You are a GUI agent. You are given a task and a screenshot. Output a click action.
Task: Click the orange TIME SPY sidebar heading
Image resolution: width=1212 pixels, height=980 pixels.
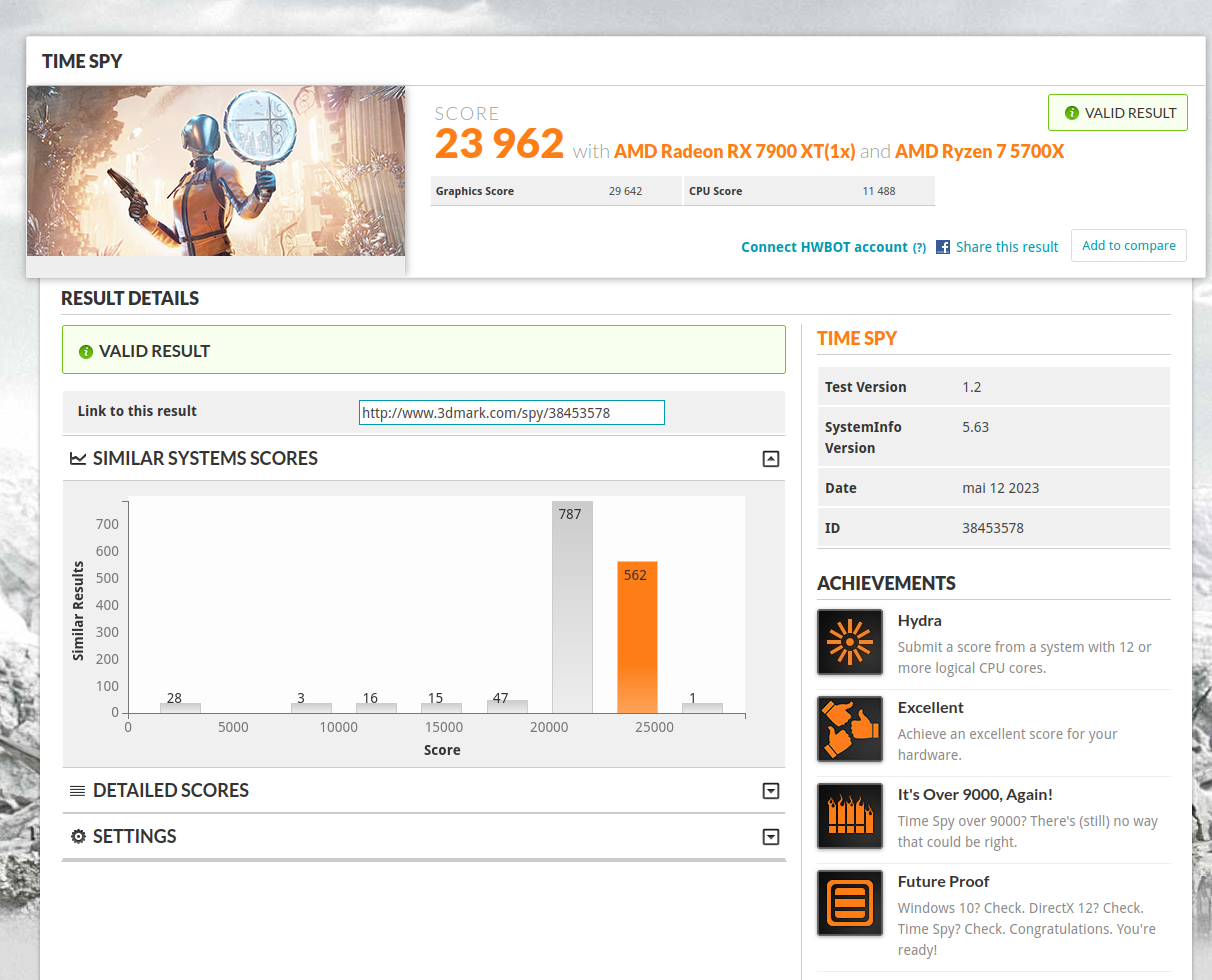[857, 339]
